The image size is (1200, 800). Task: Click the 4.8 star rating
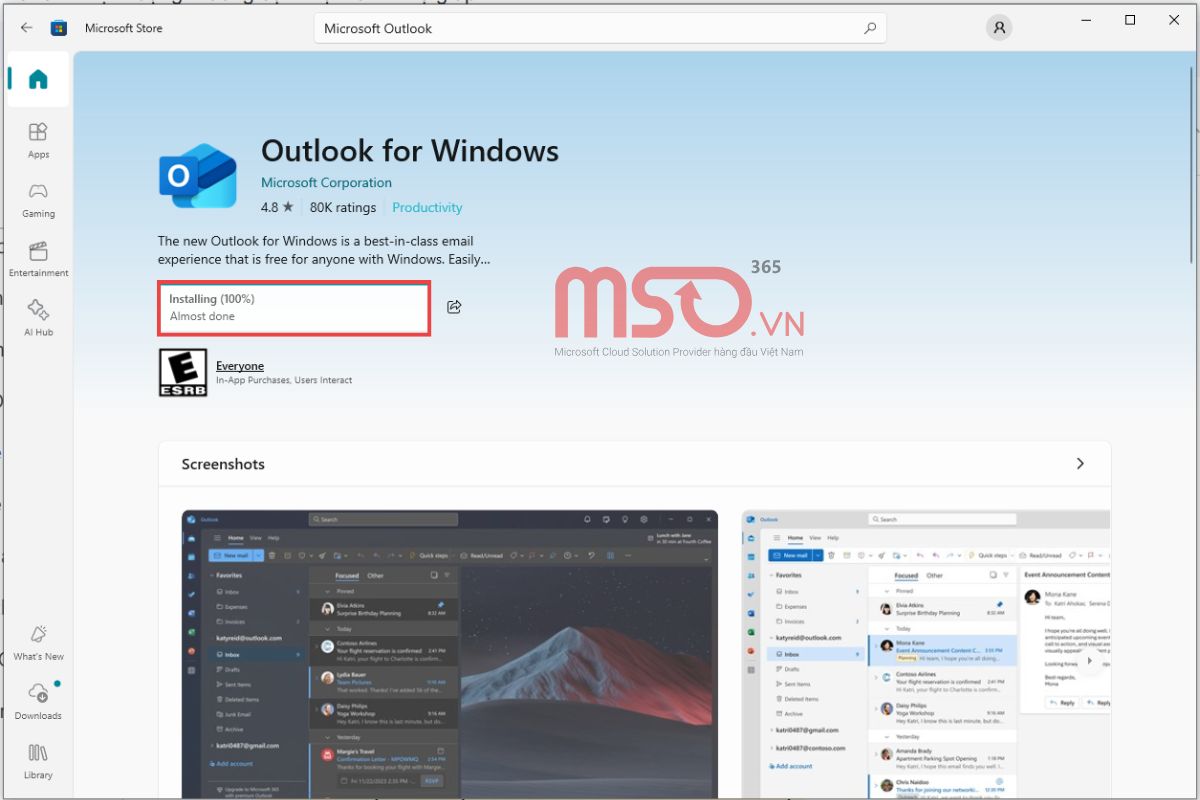click(x=277, y=208)
